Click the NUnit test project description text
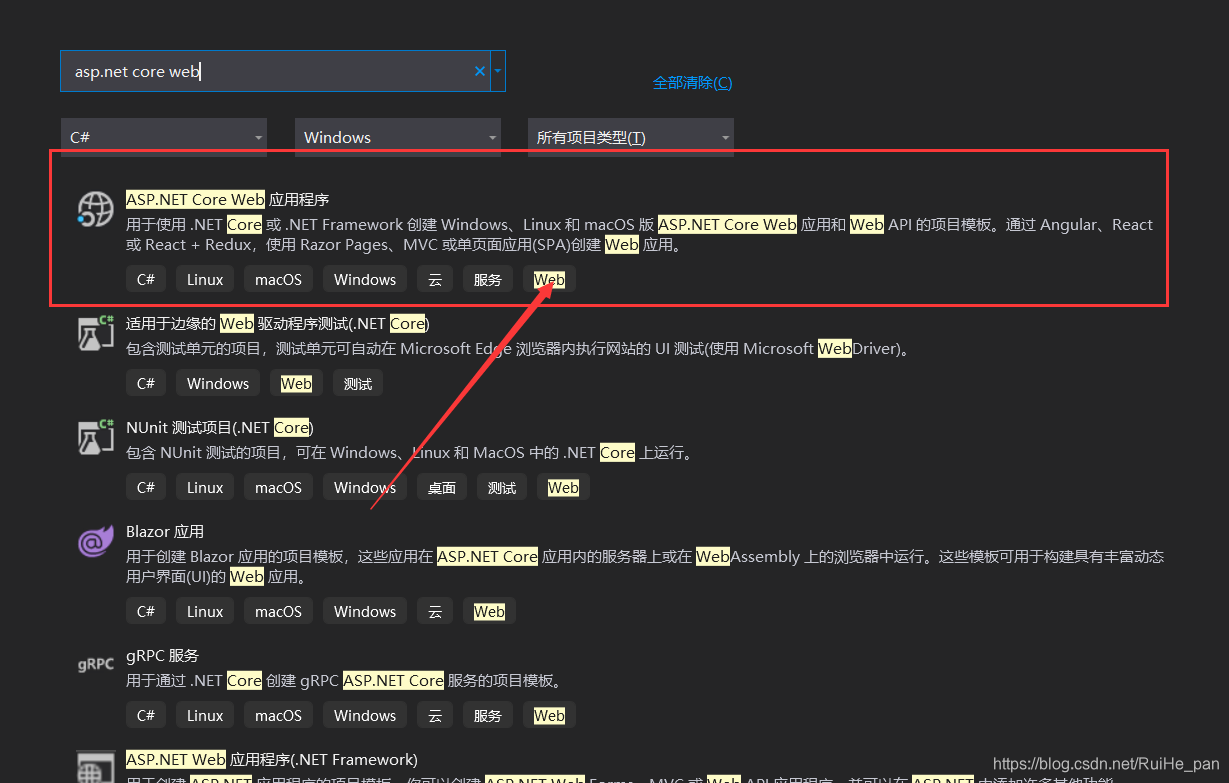 [x=410, y=452]
